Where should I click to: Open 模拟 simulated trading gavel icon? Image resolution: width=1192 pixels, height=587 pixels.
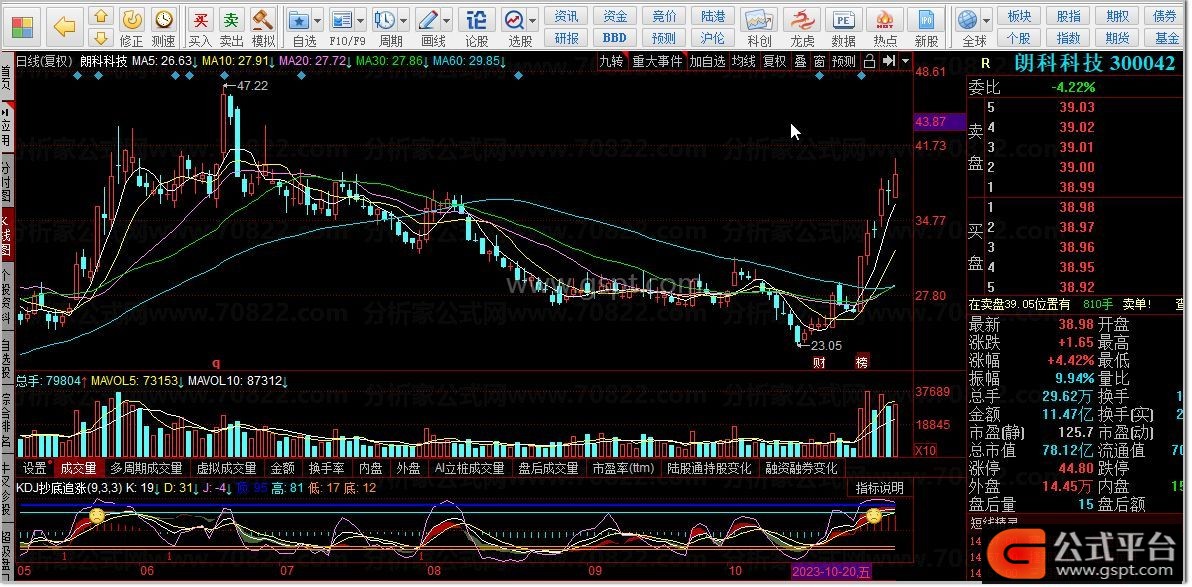pyautogui.click(x=263, y=27)
